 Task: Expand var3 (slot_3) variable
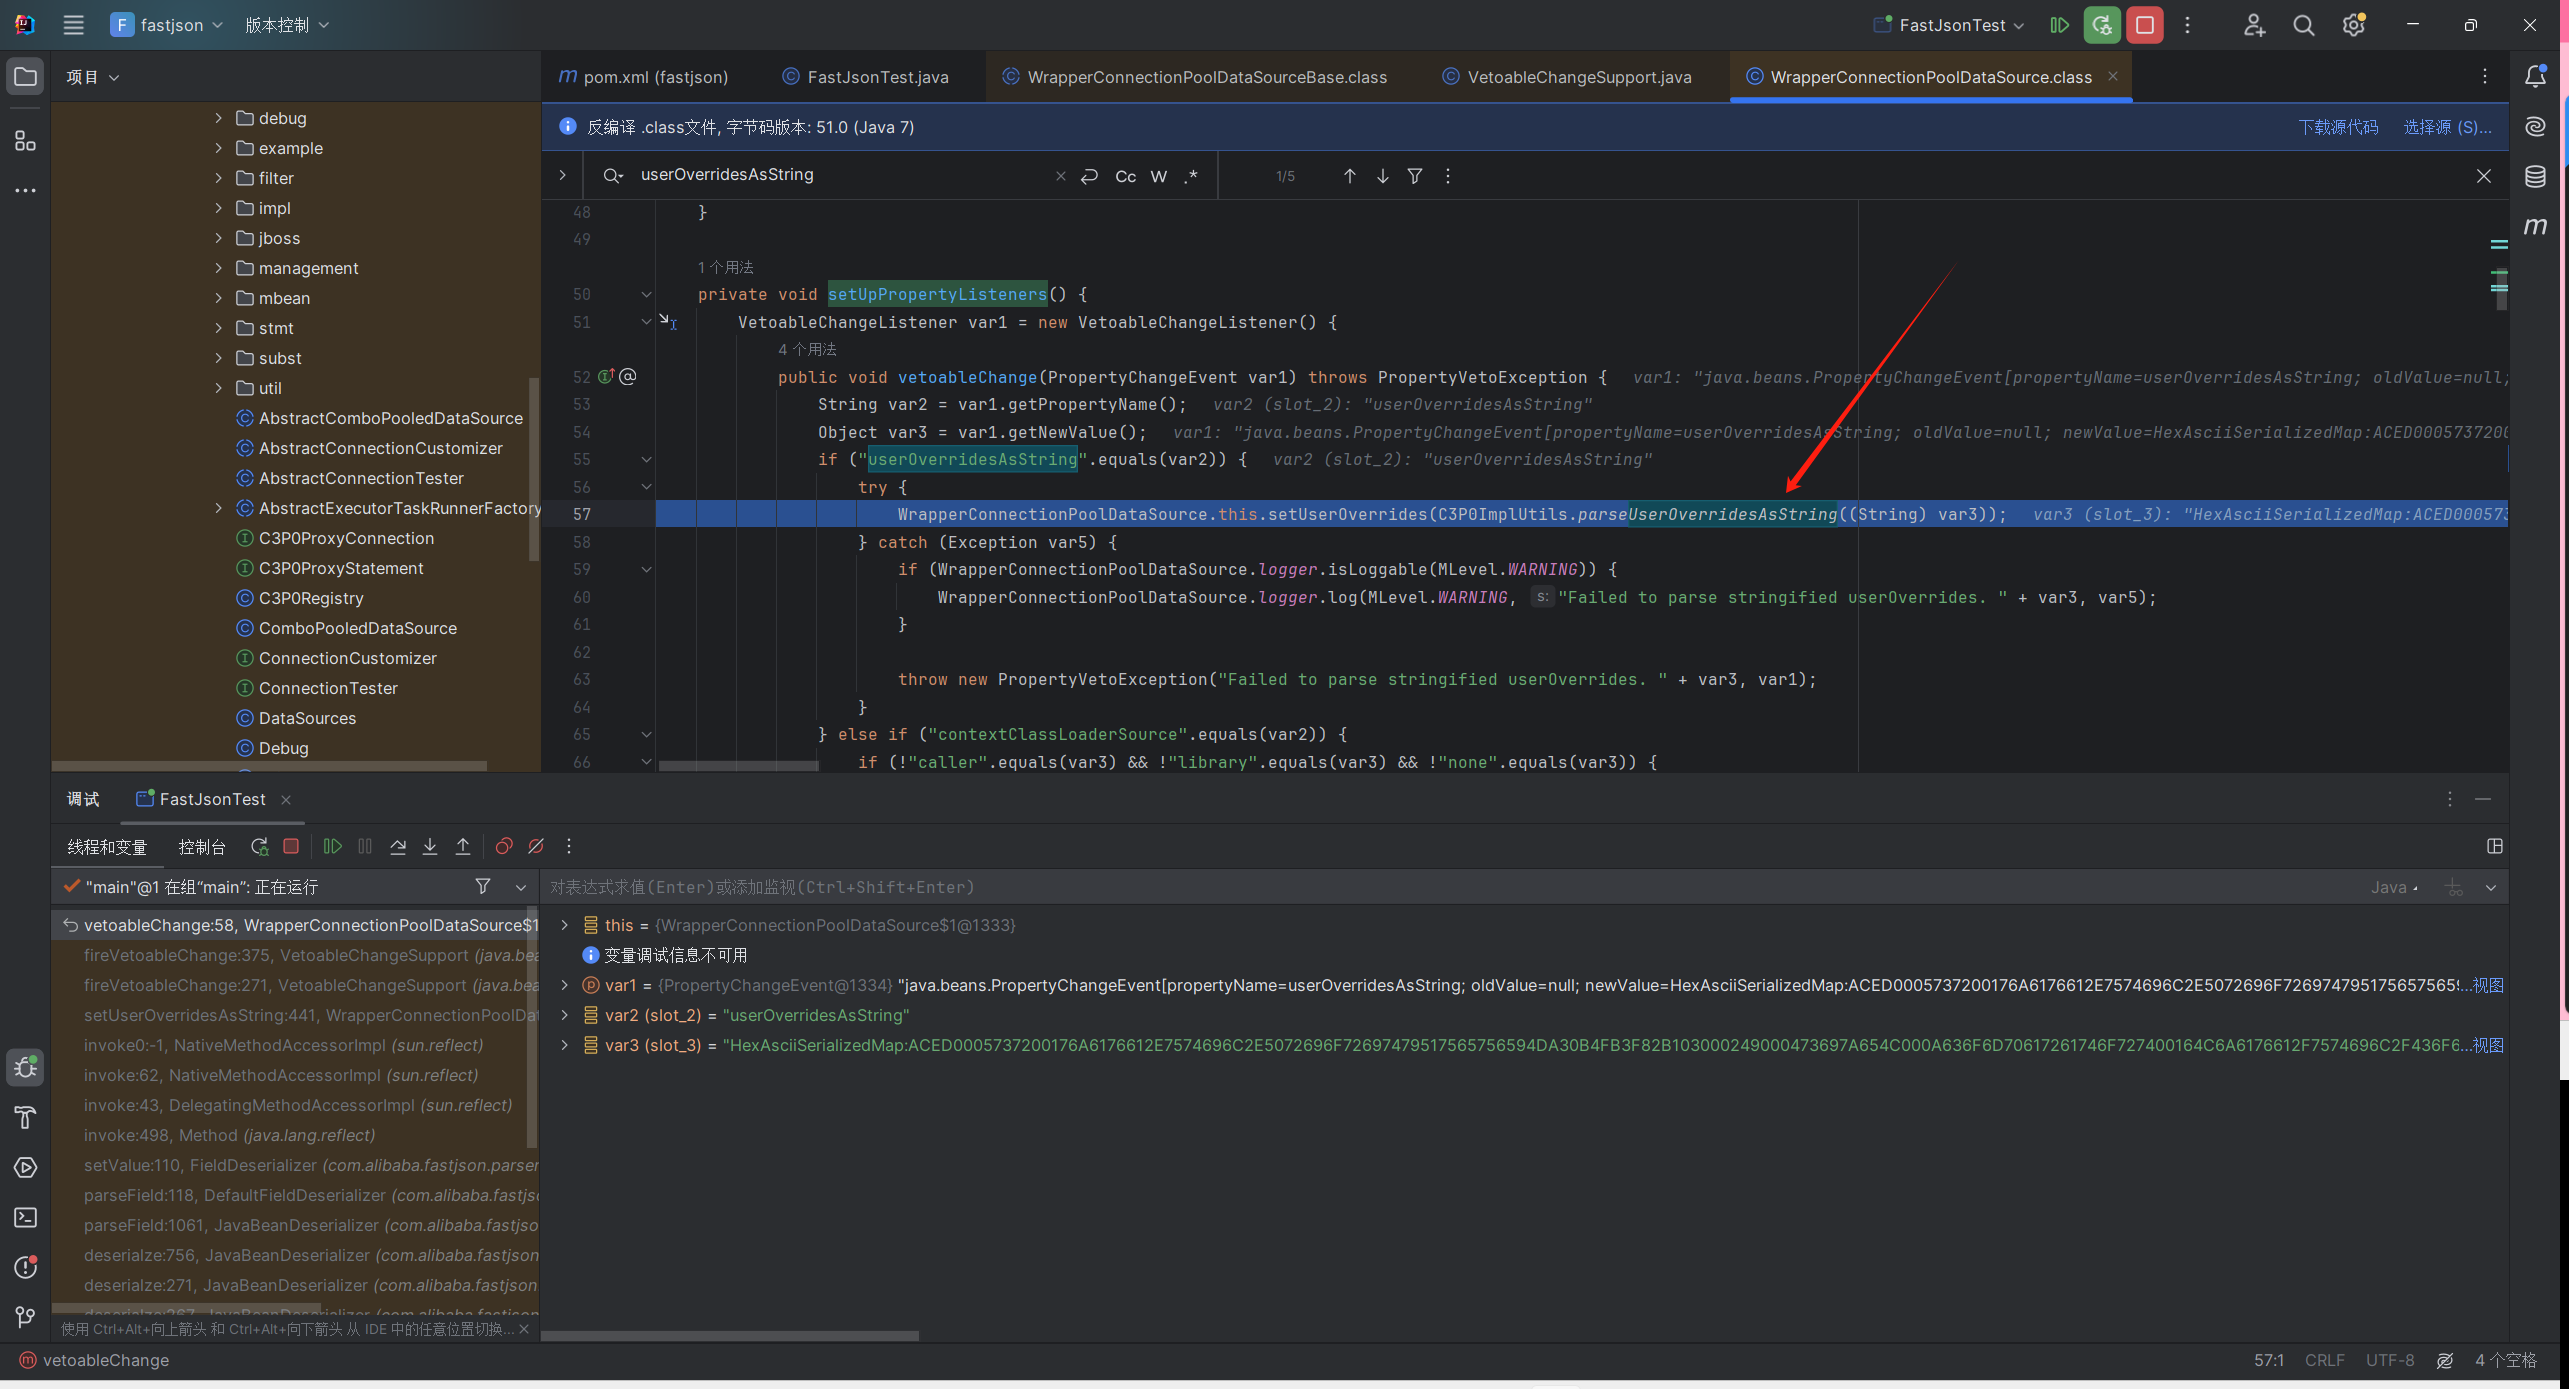click(x=565, y=1045)
